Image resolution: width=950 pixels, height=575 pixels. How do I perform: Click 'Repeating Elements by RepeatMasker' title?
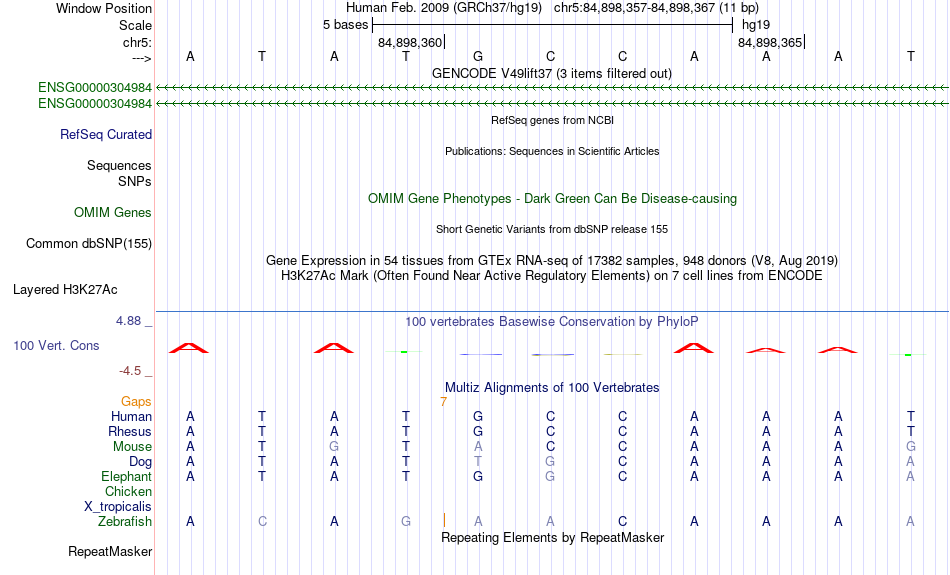[x=553, y=538]
